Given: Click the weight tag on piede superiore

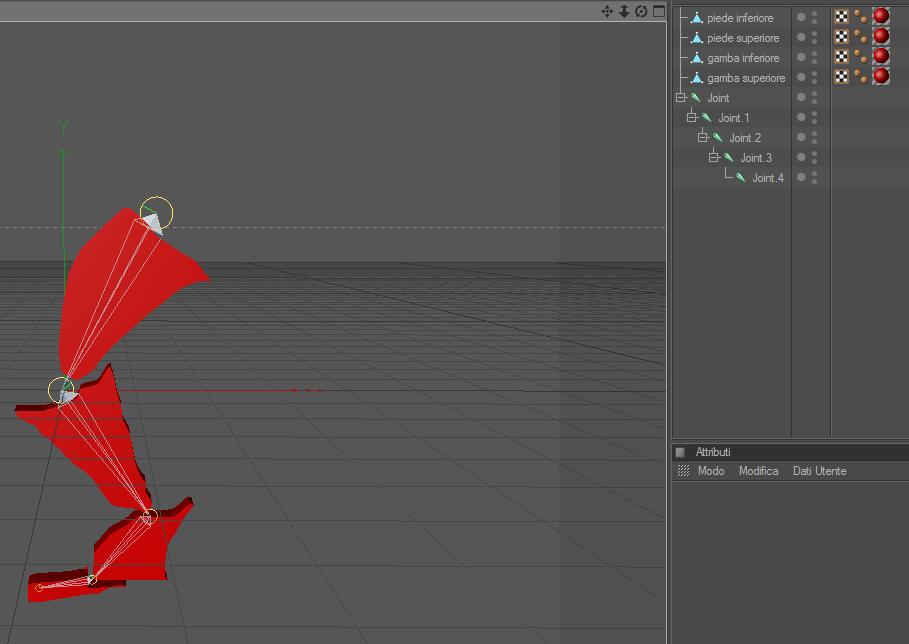Looking at the screenshot, I should (861, 37).
